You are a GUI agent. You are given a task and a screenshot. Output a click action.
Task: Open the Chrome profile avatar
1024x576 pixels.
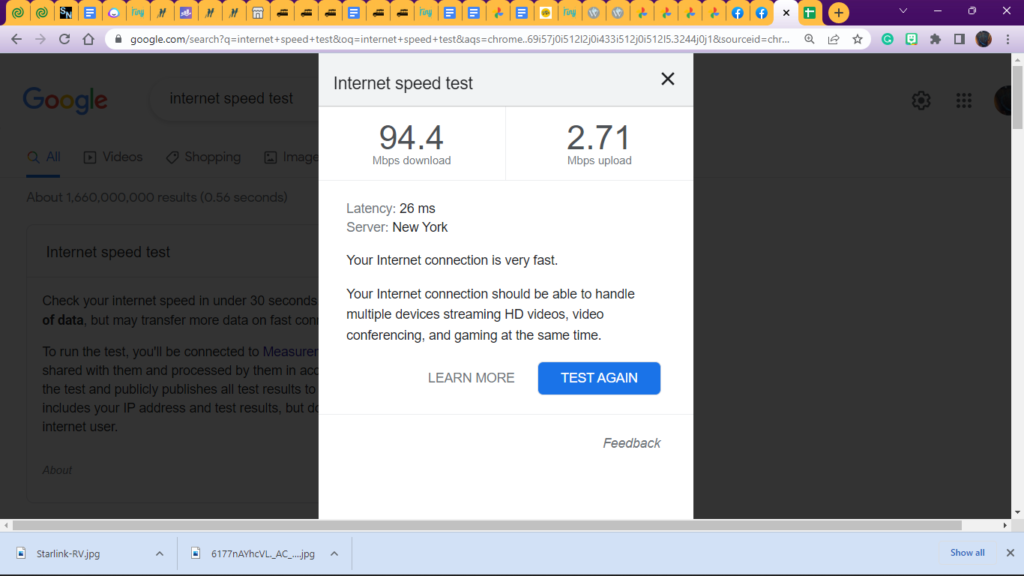pyautogui.click(x=984, y=39)
